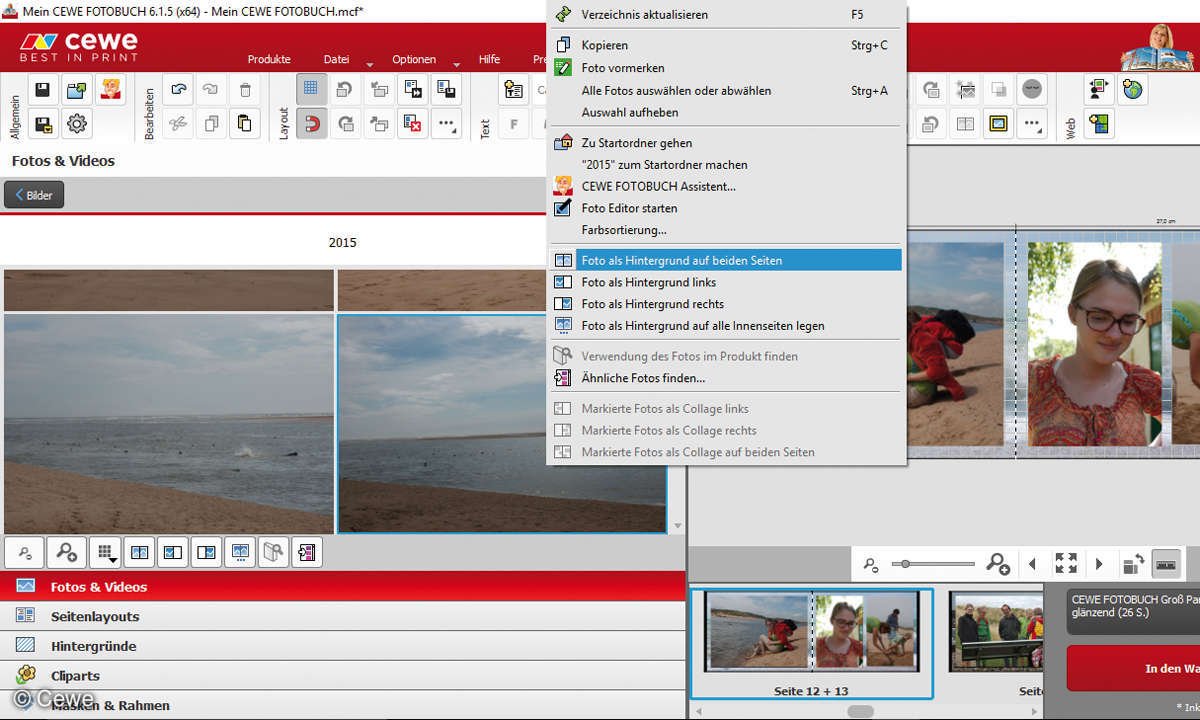1200x720 pixels.
Task: Click the delete layout red X icon
Action: click(x=413, y=124)
